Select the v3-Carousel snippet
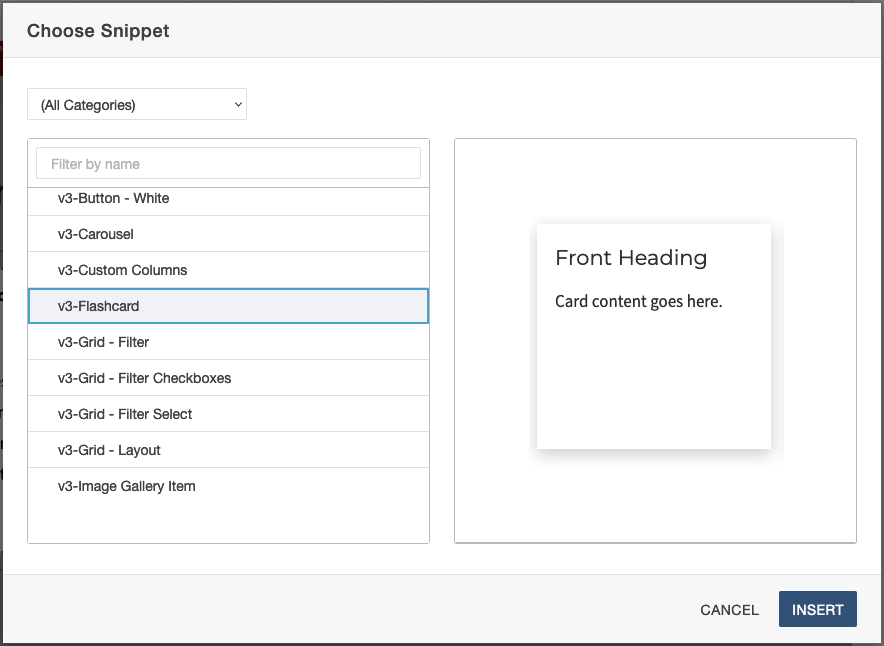 click(x=228, y=234)
